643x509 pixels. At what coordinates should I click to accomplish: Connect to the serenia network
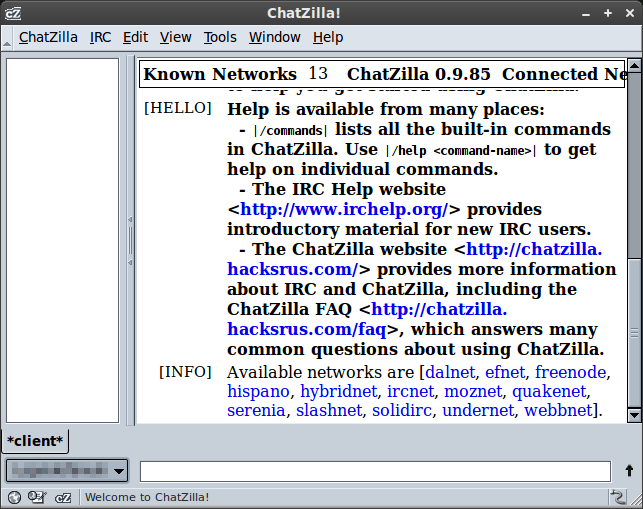(256, 410)
